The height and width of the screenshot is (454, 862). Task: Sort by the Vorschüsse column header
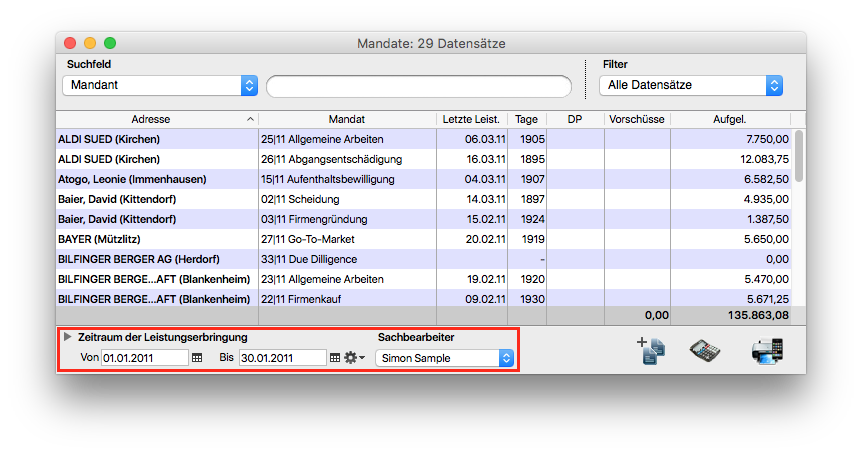point(637,119)
